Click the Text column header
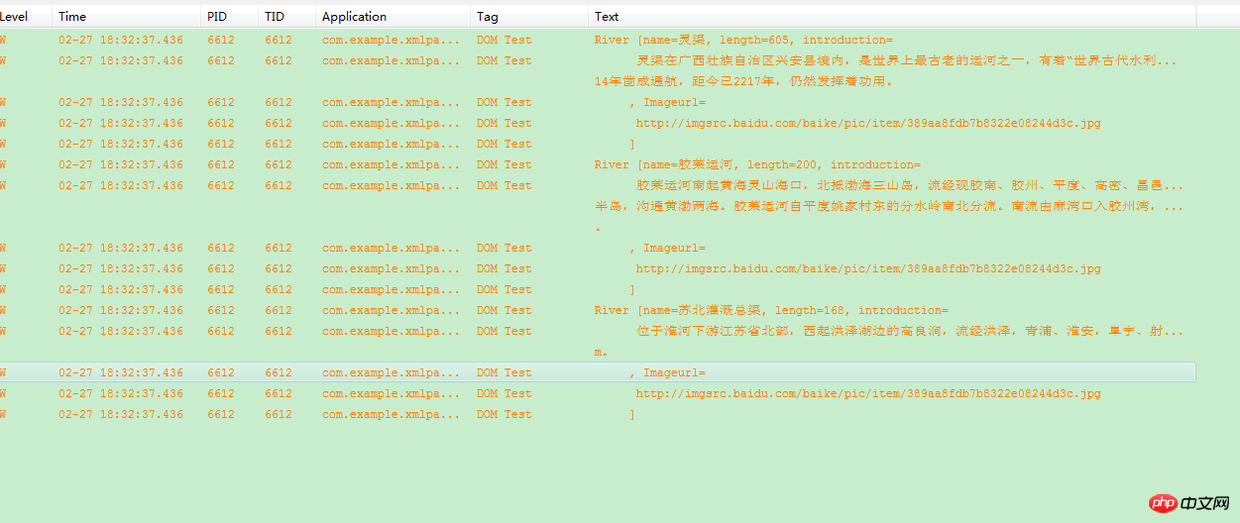This screenshot has width=1240, height=523. 892,16
